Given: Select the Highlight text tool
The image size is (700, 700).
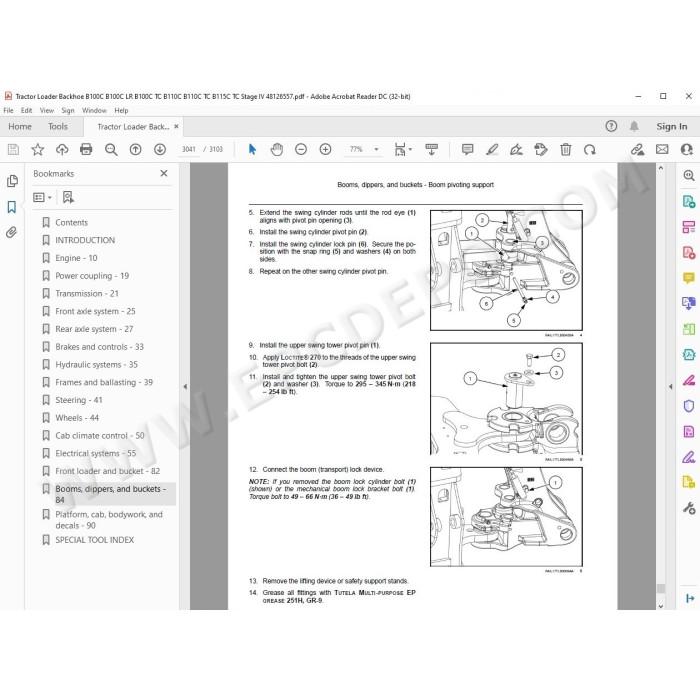Looking at the screenshot, I should pos(492,149).
